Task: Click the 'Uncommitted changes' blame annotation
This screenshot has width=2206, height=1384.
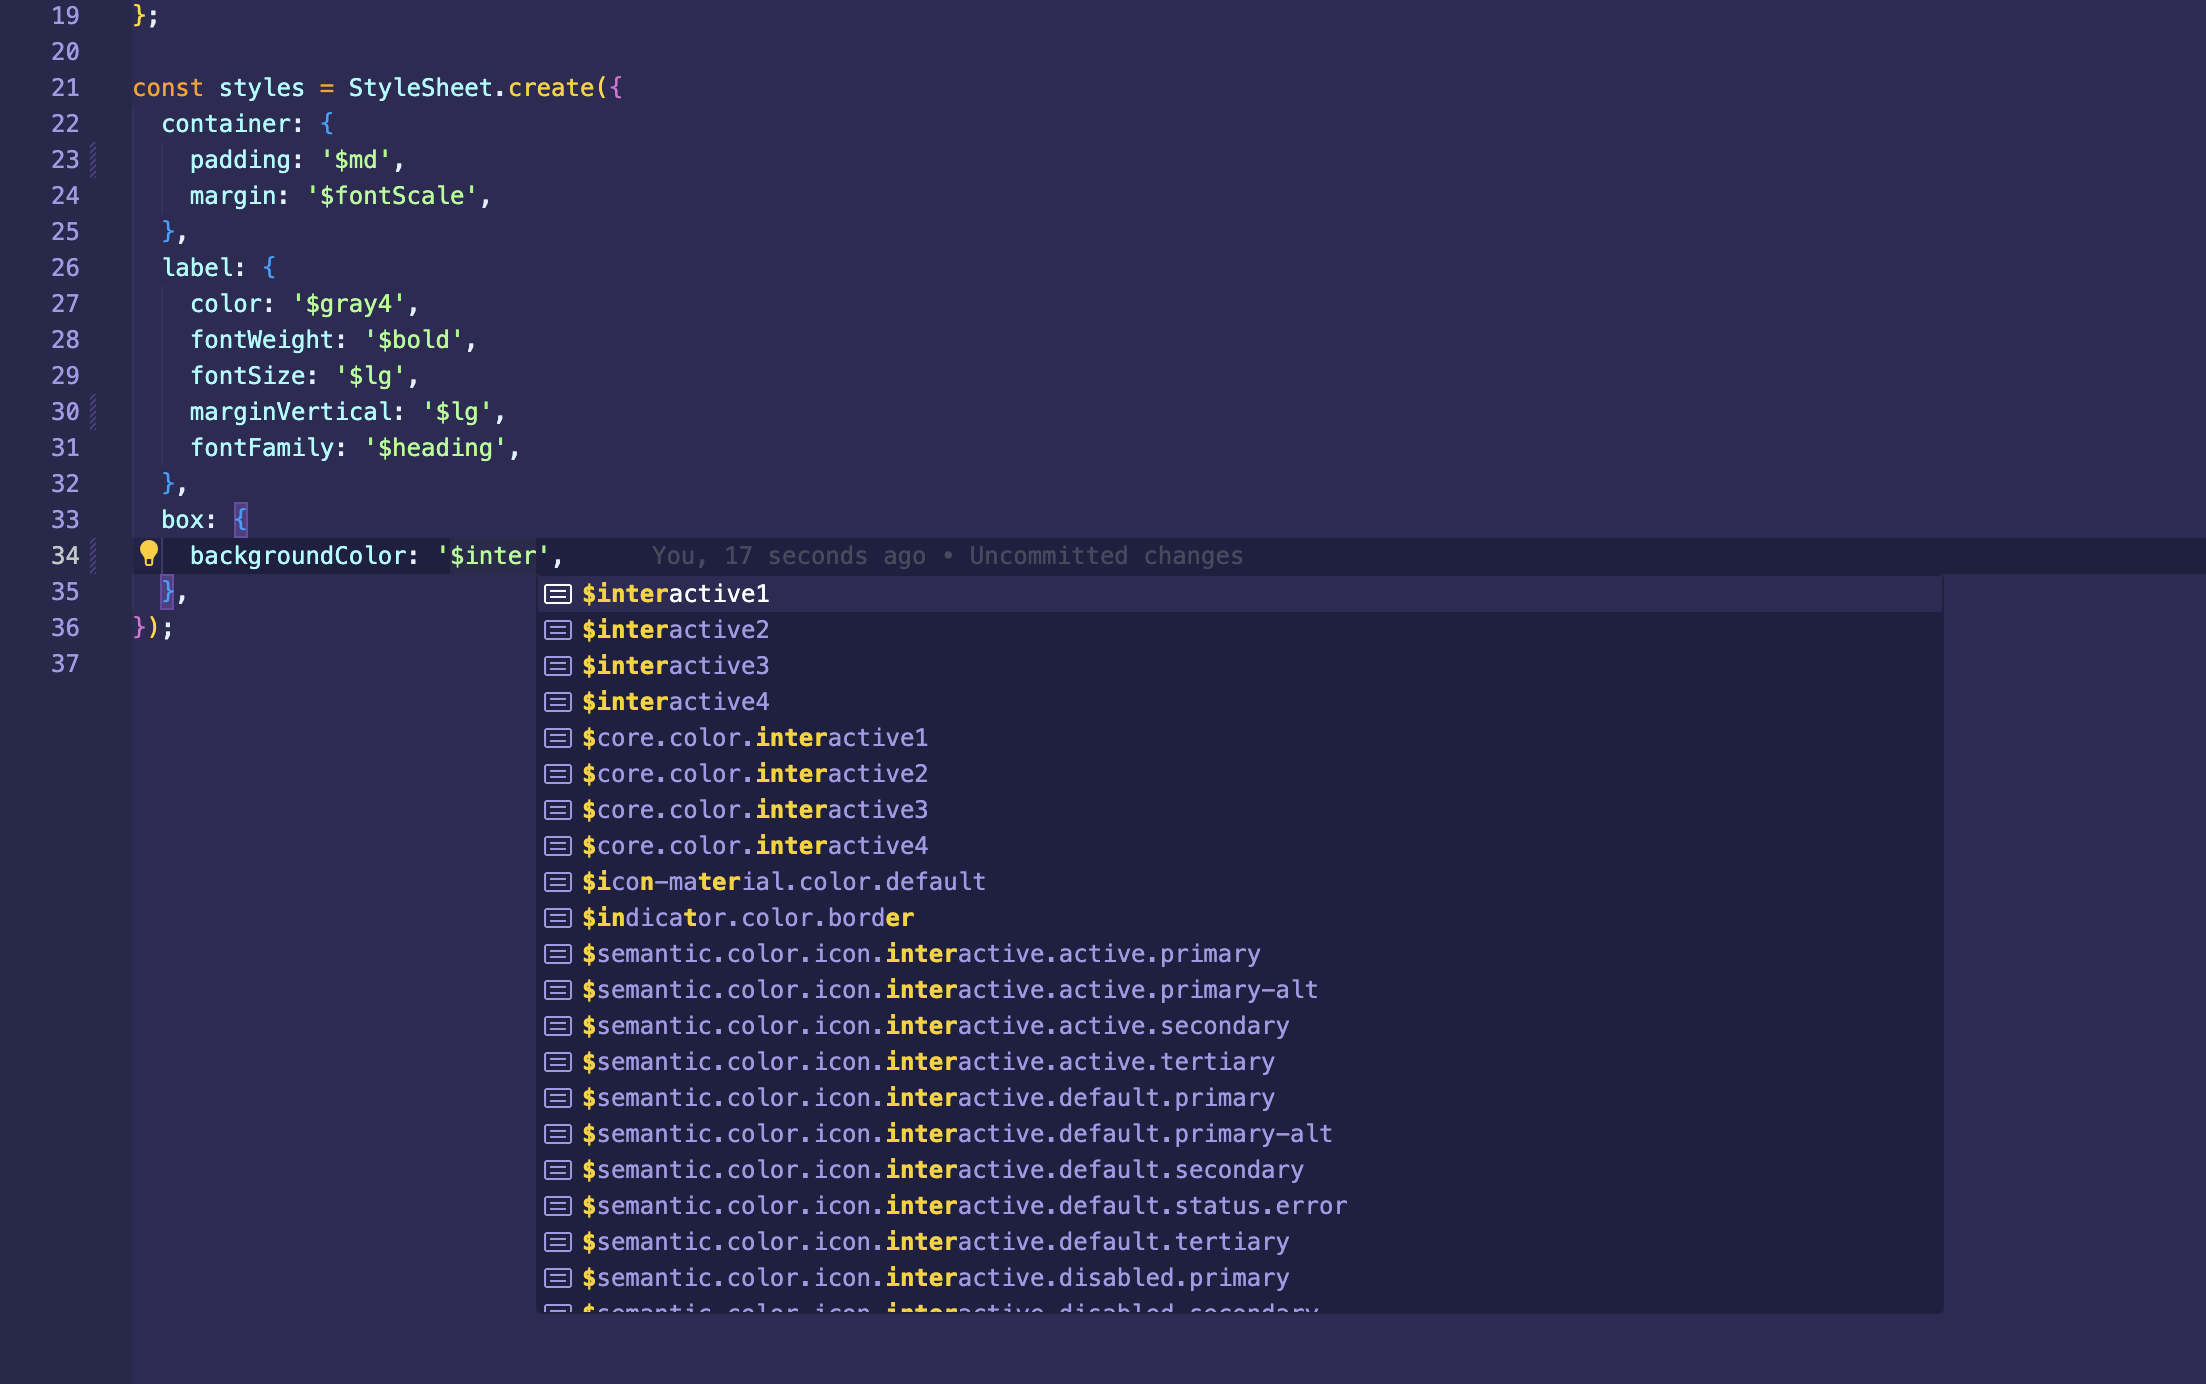Action: (1105, 555)
